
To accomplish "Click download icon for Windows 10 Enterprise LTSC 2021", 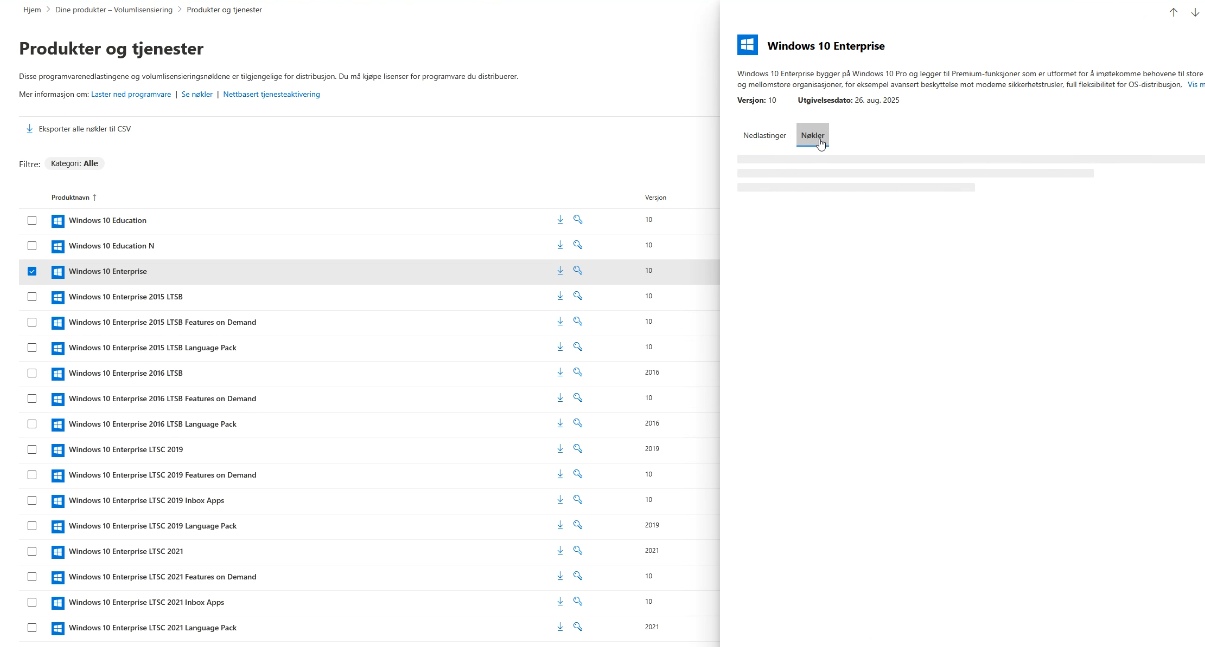I will 561,551.
